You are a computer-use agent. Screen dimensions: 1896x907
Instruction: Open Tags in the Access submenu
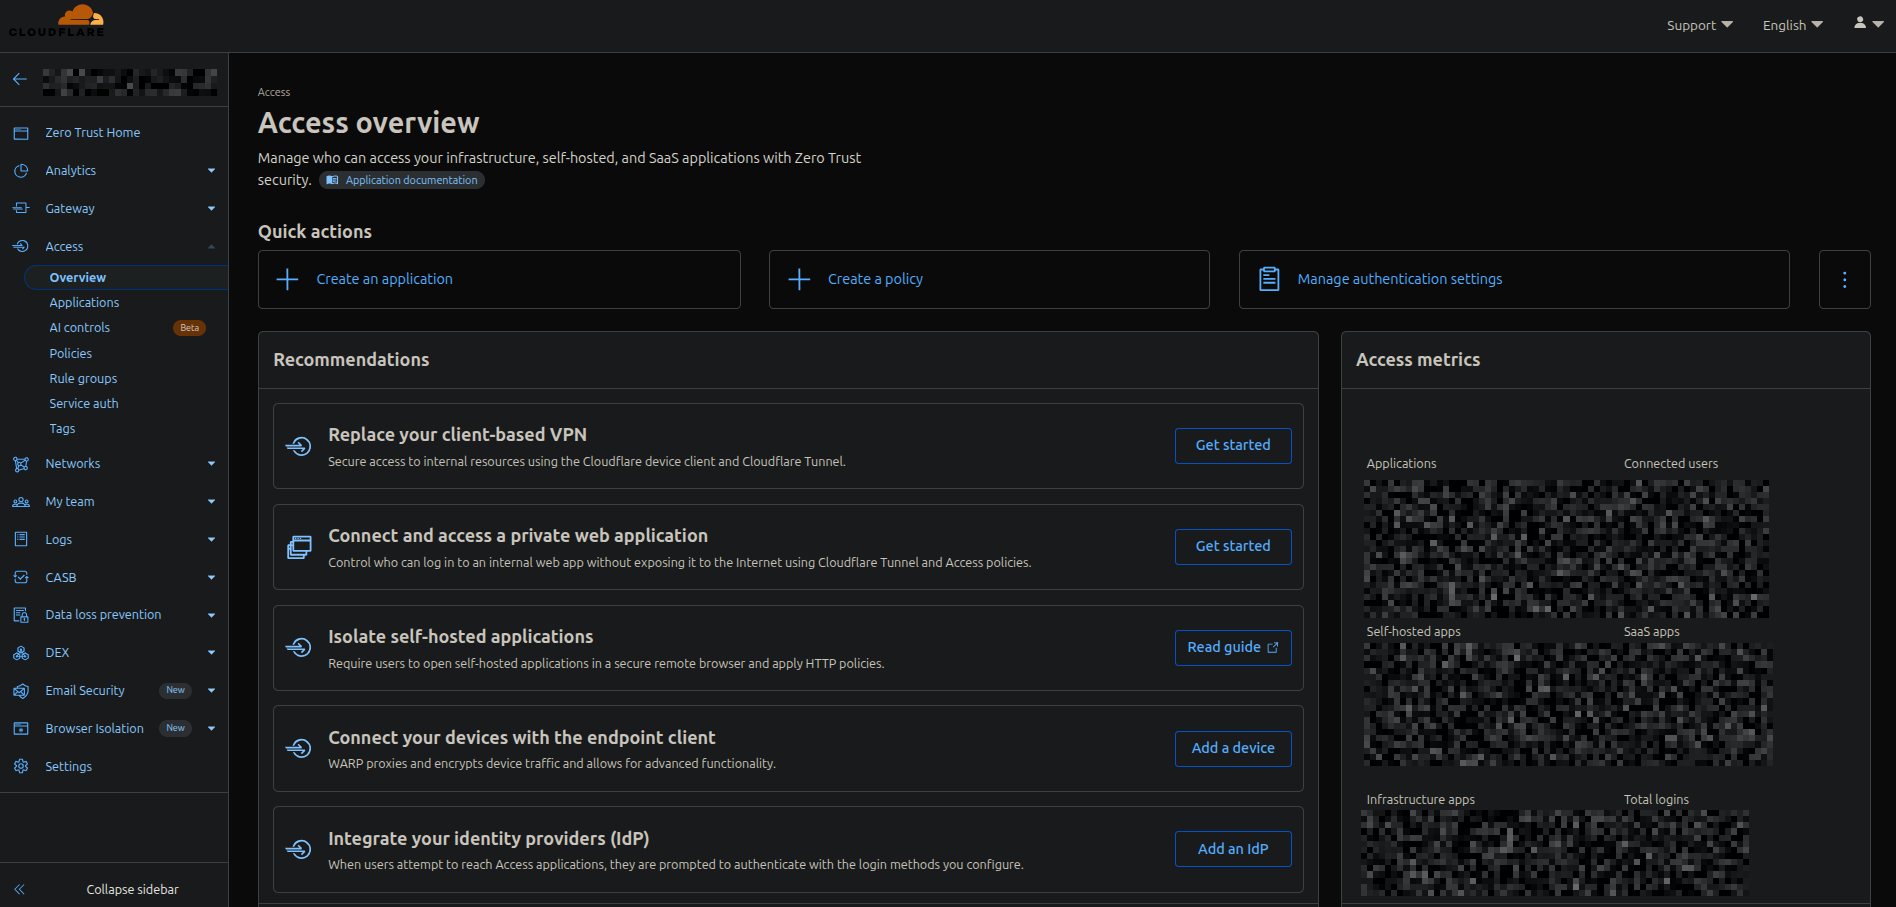point(62,429)
